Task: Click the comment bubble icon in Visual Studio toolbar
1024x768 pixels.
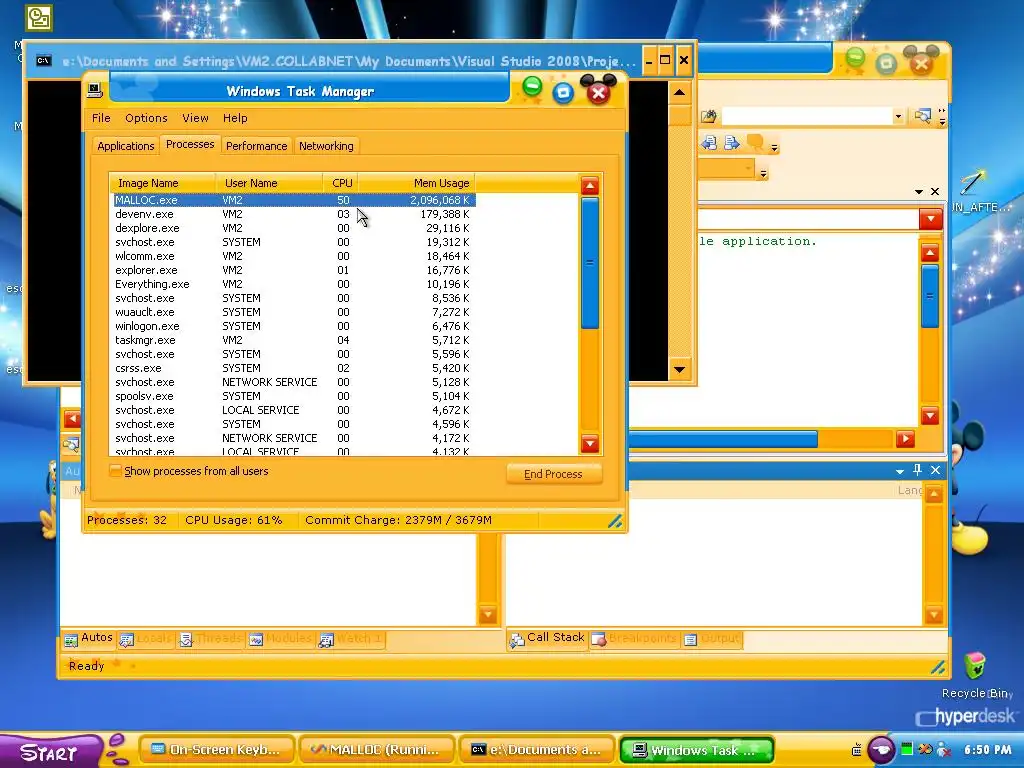Action: [755, 142]
